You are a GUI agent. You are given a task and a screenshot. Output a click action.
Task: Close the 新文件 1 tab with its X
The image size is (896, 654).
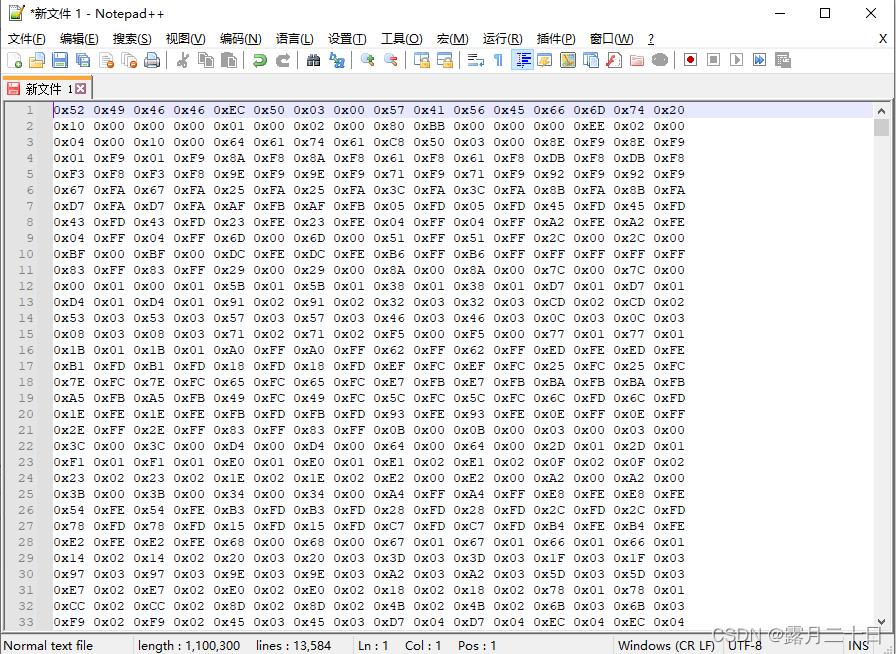(81, 89)
